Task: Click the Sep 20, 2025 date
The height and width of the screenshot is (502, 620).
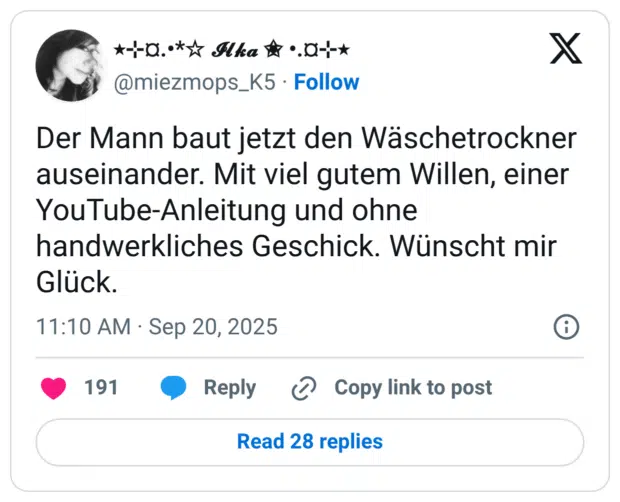Action: point(213,327)
